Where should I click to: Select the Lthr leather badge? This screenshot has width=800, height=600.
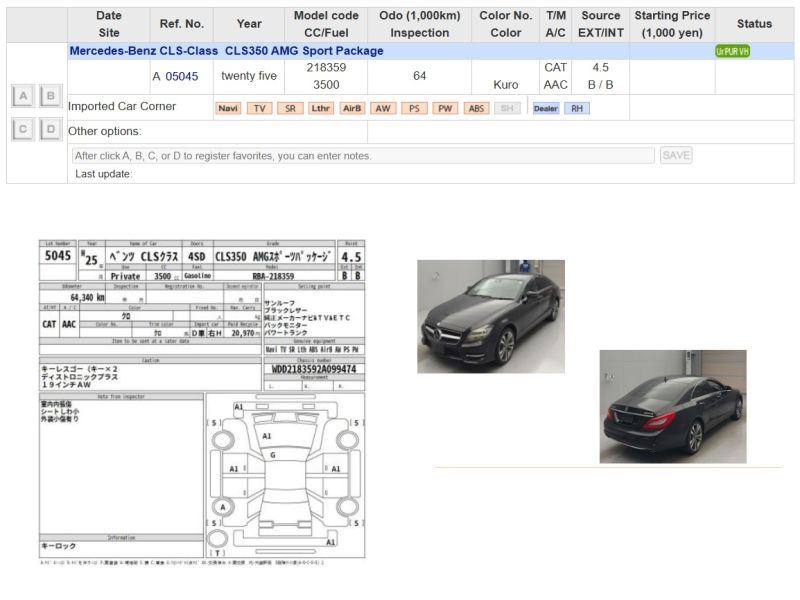pos(321,108)
